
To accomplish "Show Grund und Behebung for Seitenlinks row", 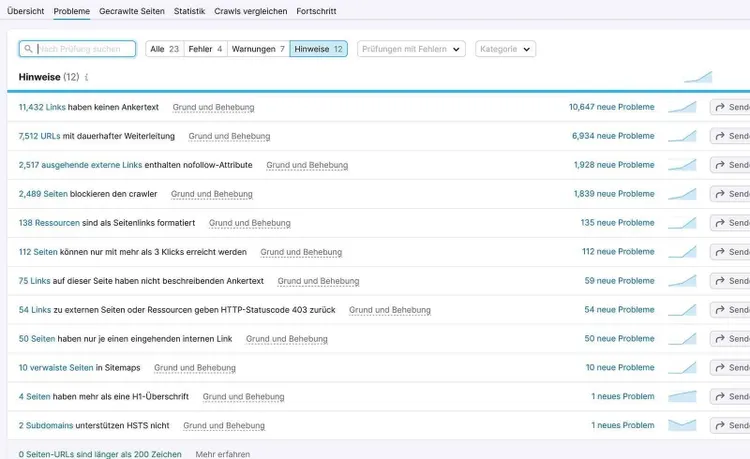I will click(x=250, y=223).
